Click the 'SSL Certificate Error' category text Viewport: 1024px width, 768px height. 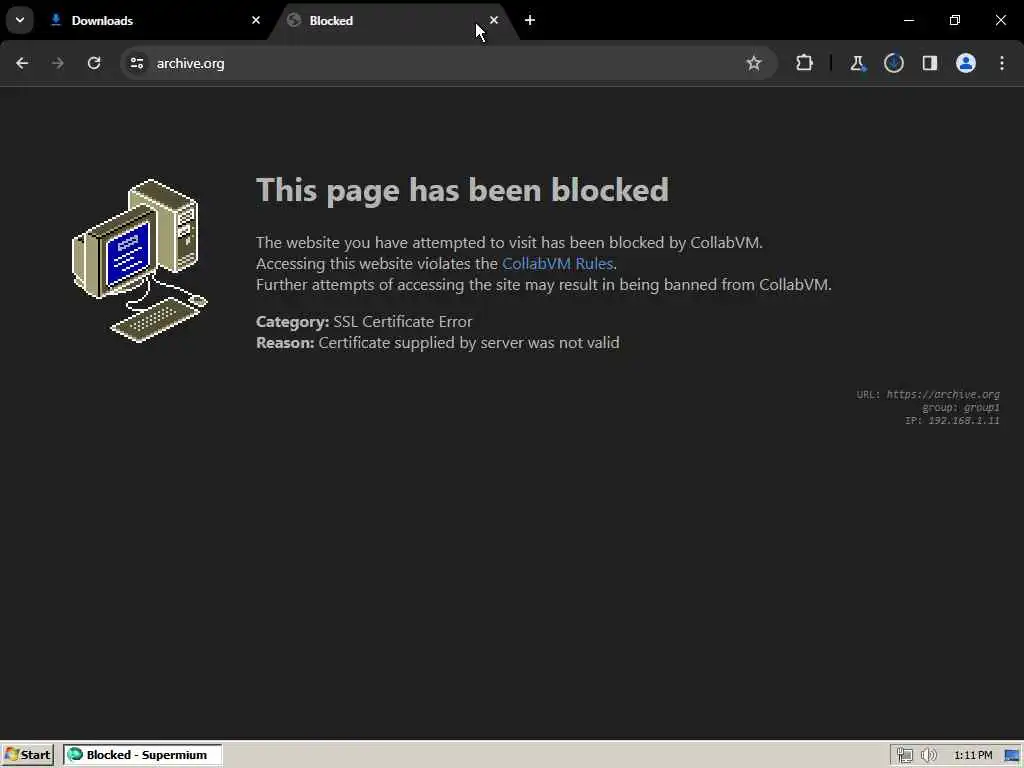click(402, 321)
